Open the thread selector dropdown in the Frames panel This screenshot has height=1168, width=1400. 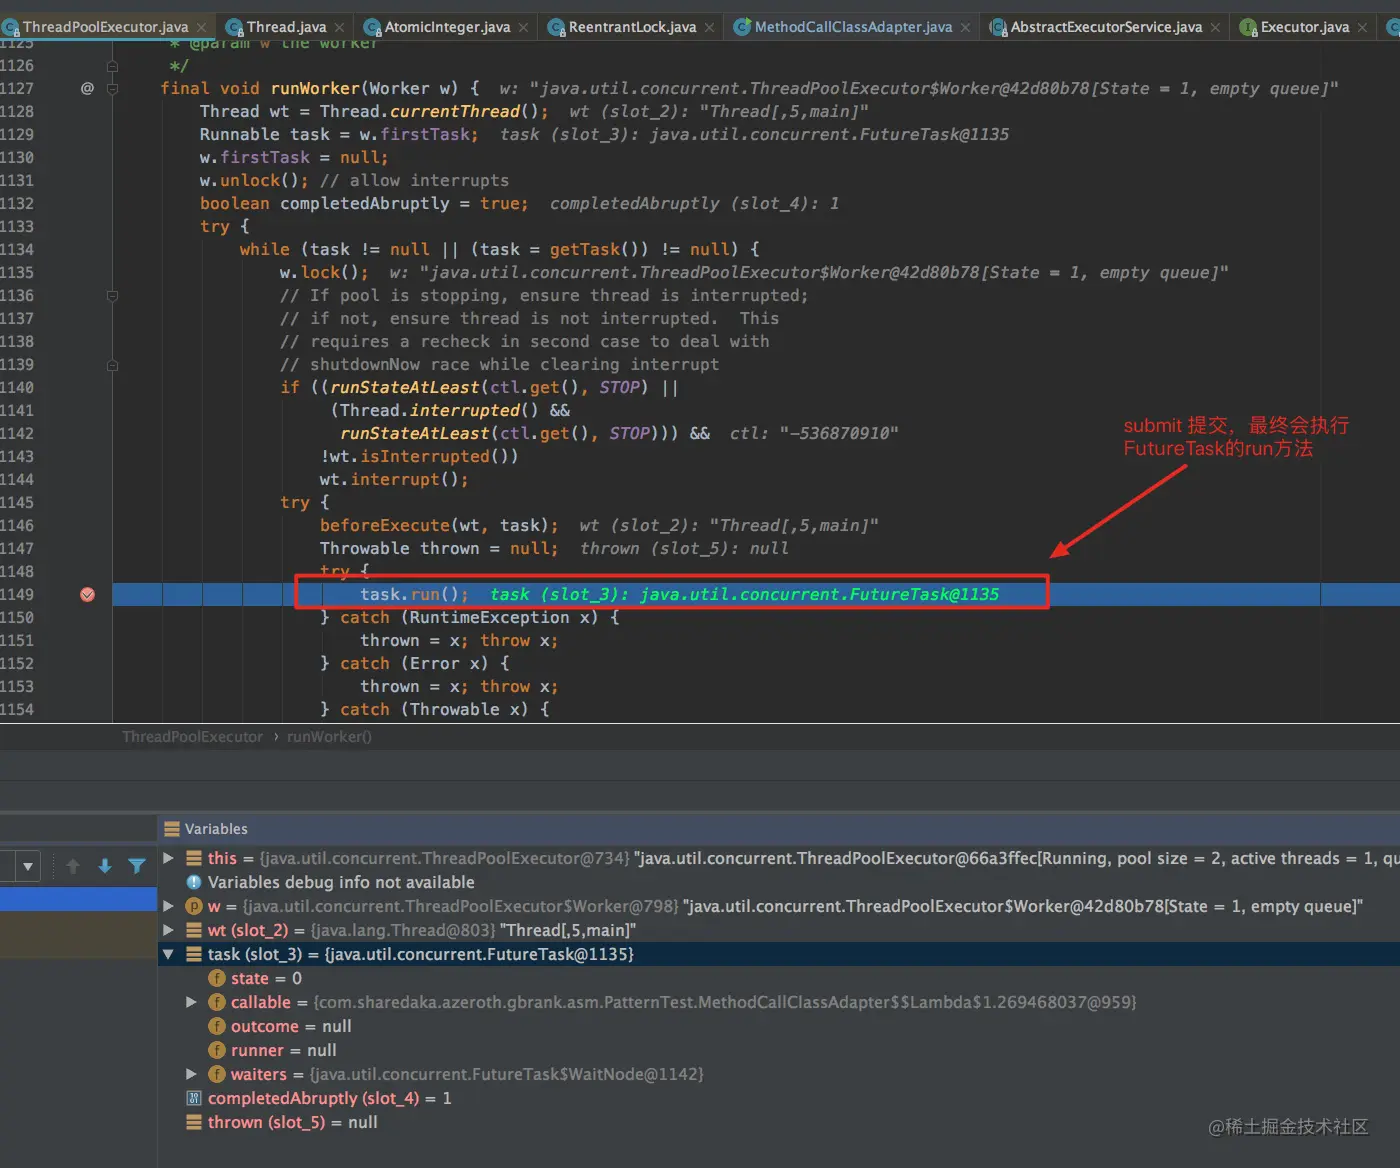(x=28, y=866)
